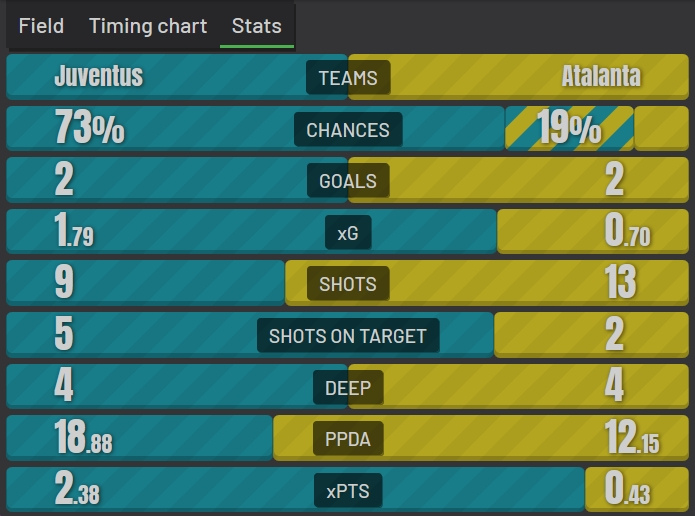Select Juventus xG value 1.79
This screenshot has height=516, width=695.
pyautogui.click(x=74, y=230)
